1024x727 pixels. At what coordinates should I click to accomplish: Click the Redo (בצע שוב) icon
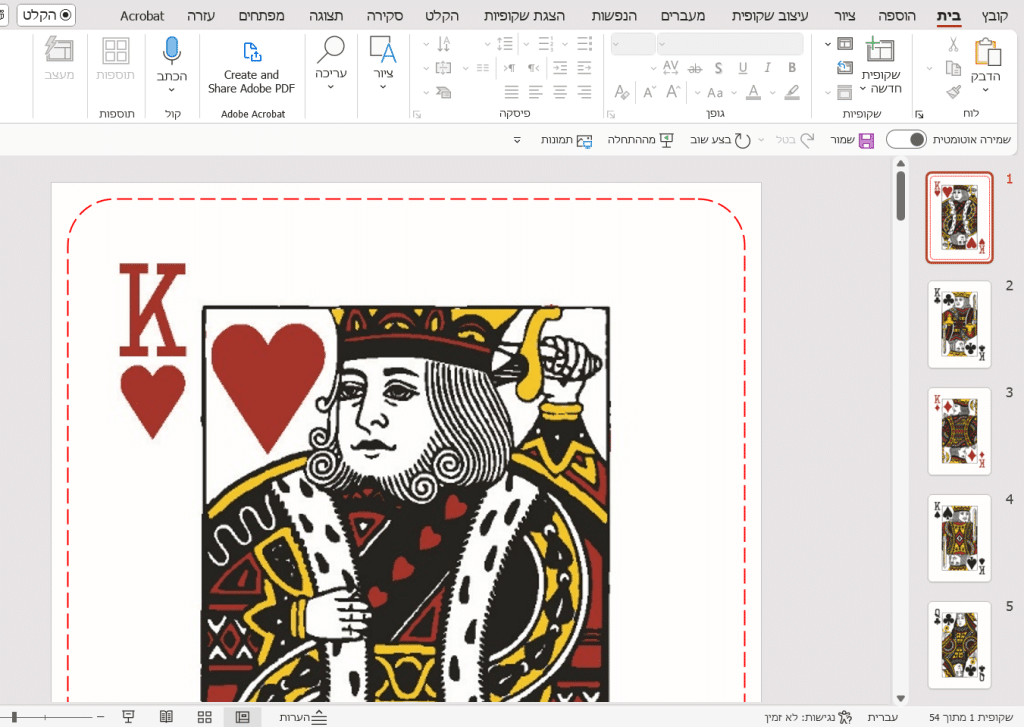pos(743,140)
